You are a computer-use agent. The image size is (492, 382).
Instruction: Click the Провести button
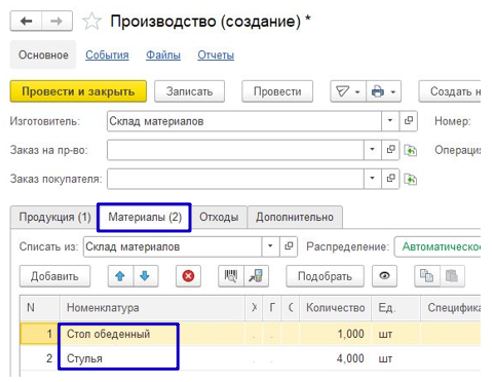tap(277, 91)
